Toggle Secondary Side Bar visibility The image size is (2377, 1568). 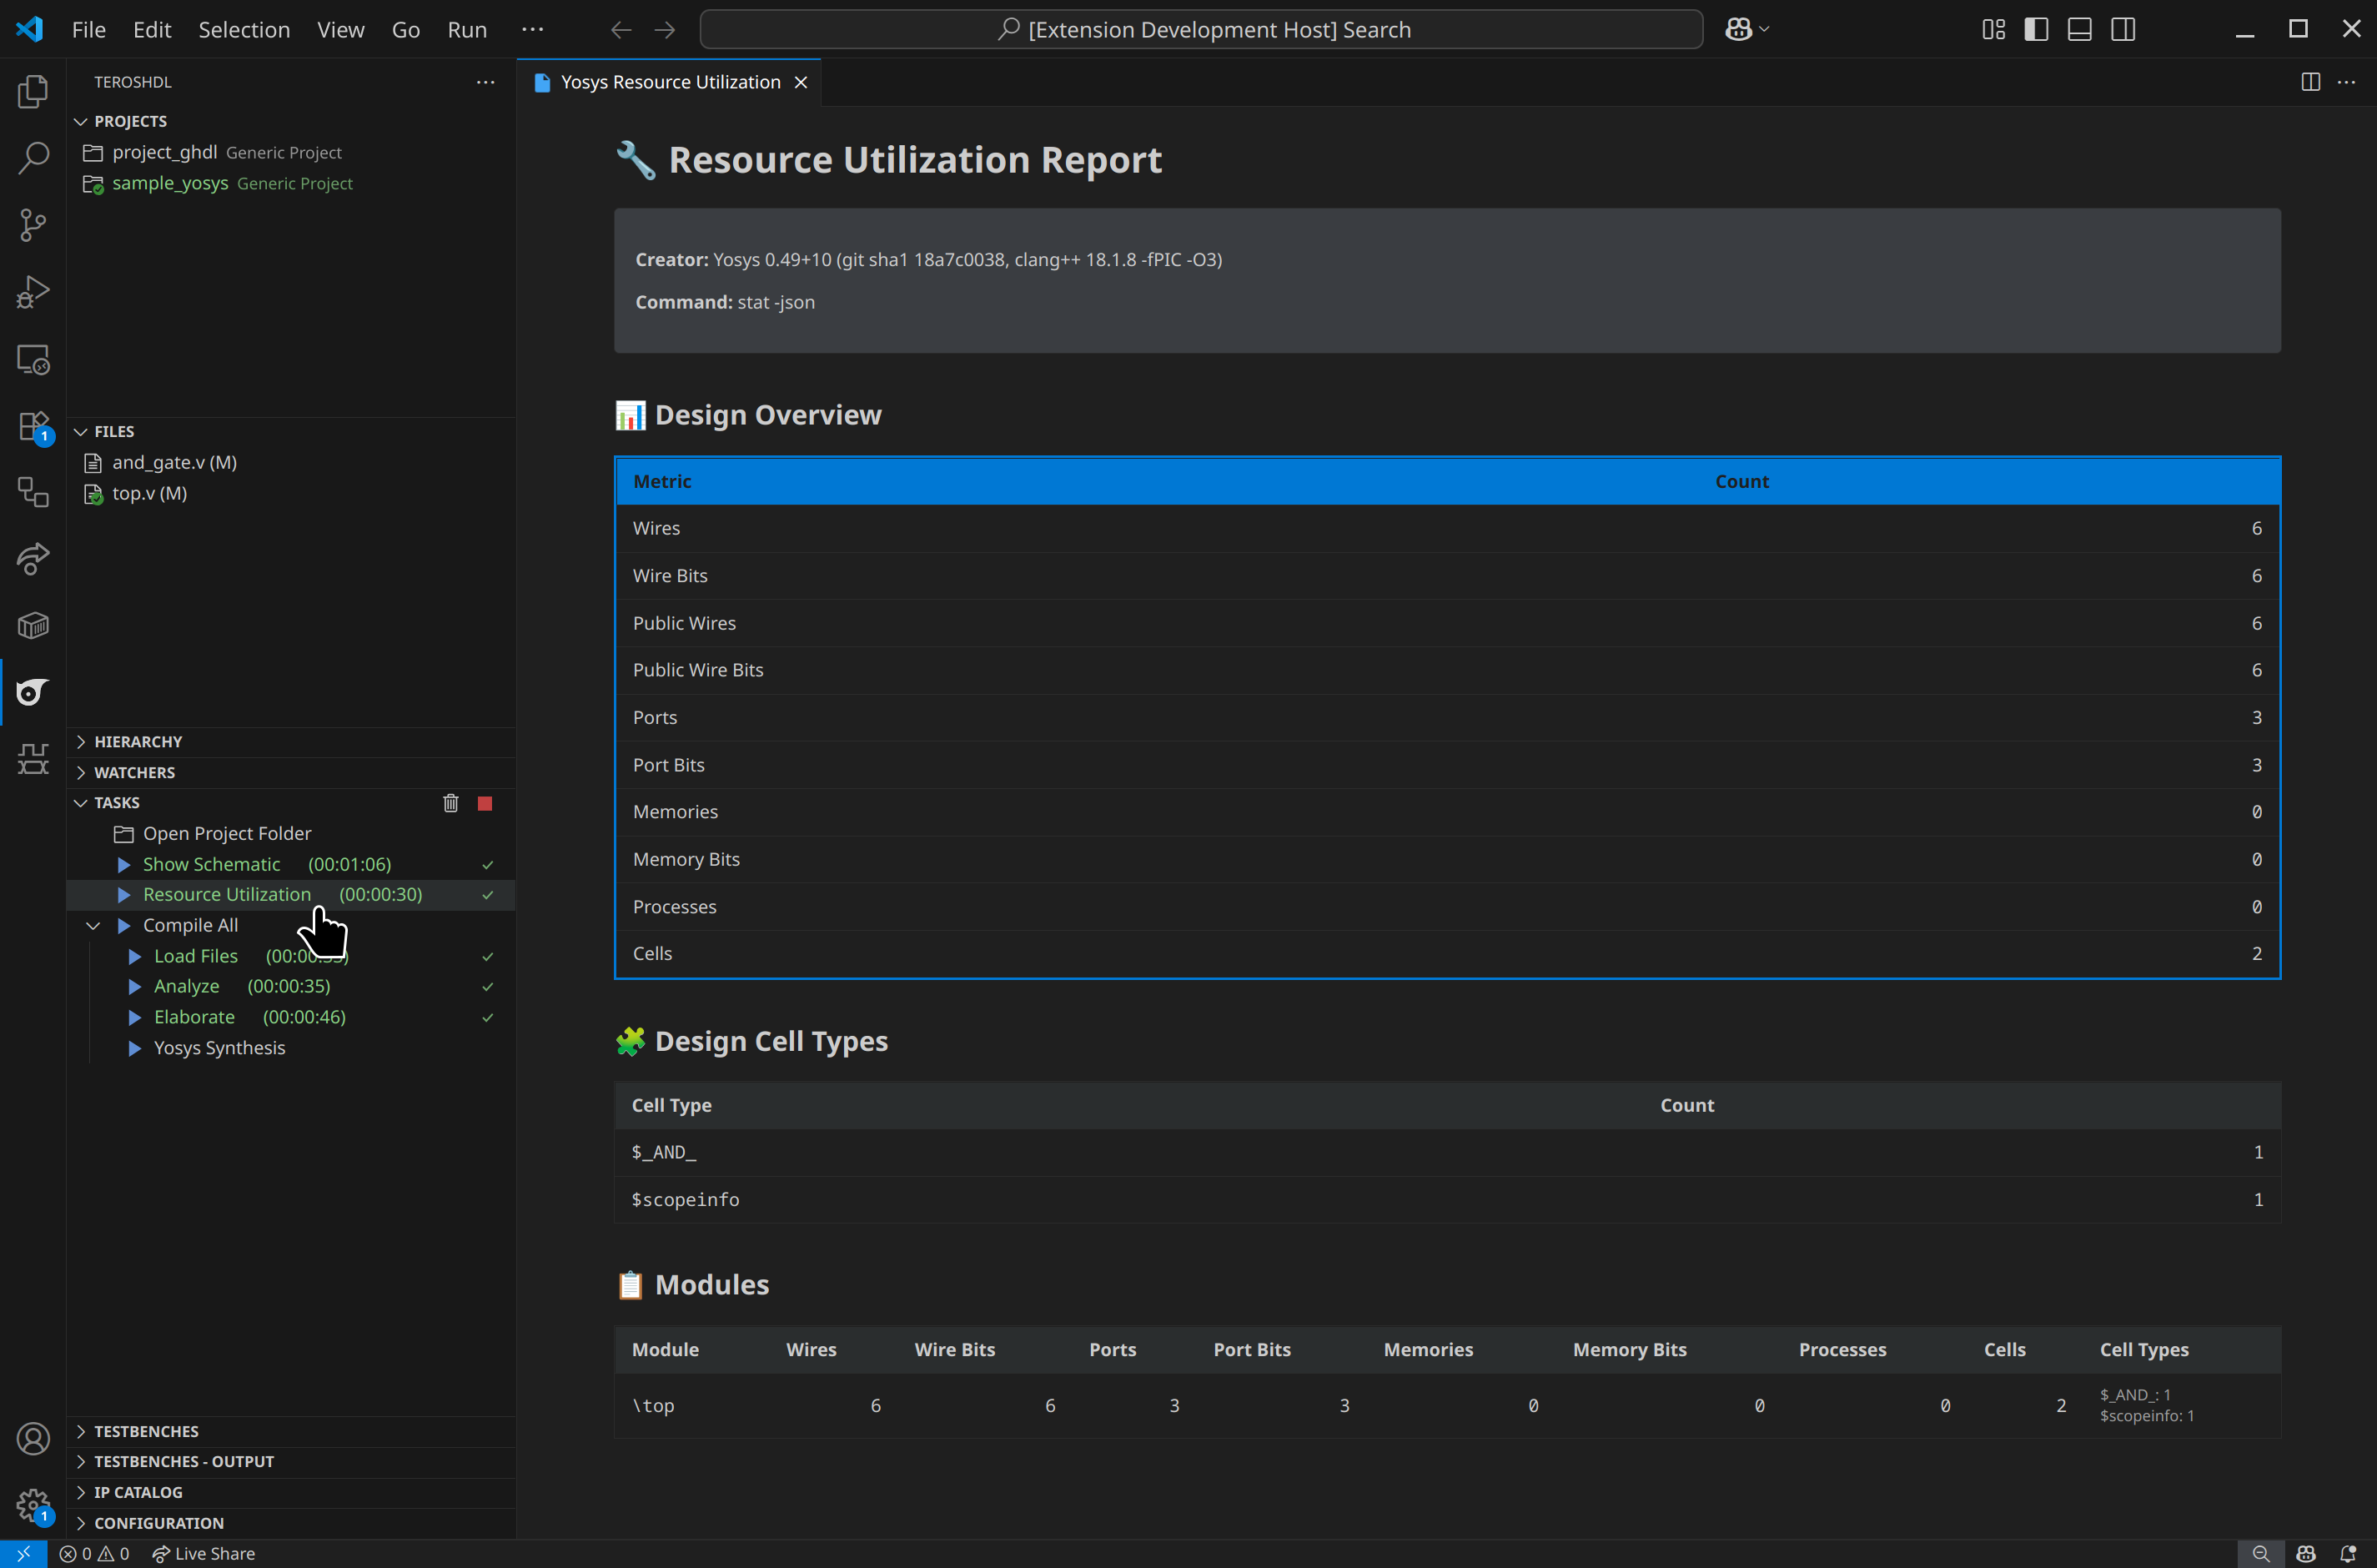[x=2123, y=29]
